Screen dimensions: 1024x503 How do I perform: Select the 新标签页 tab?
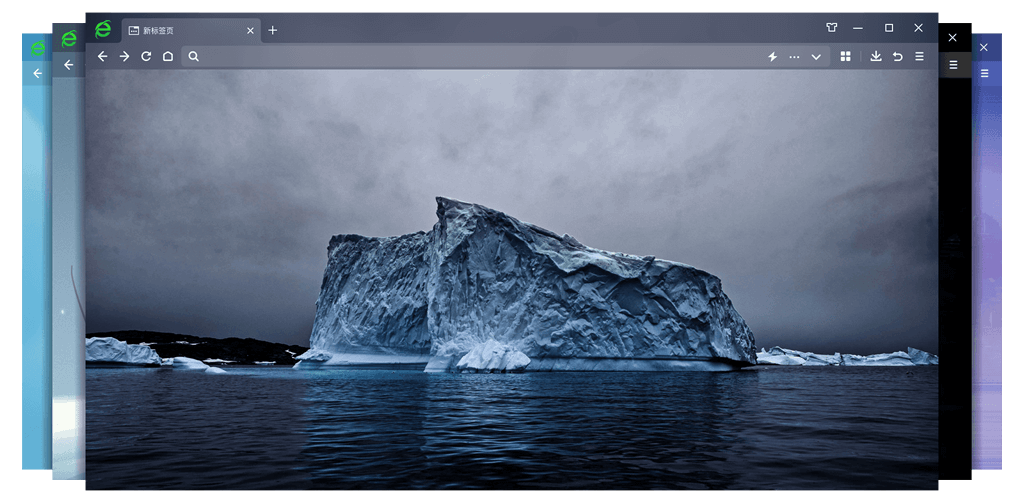191,31
